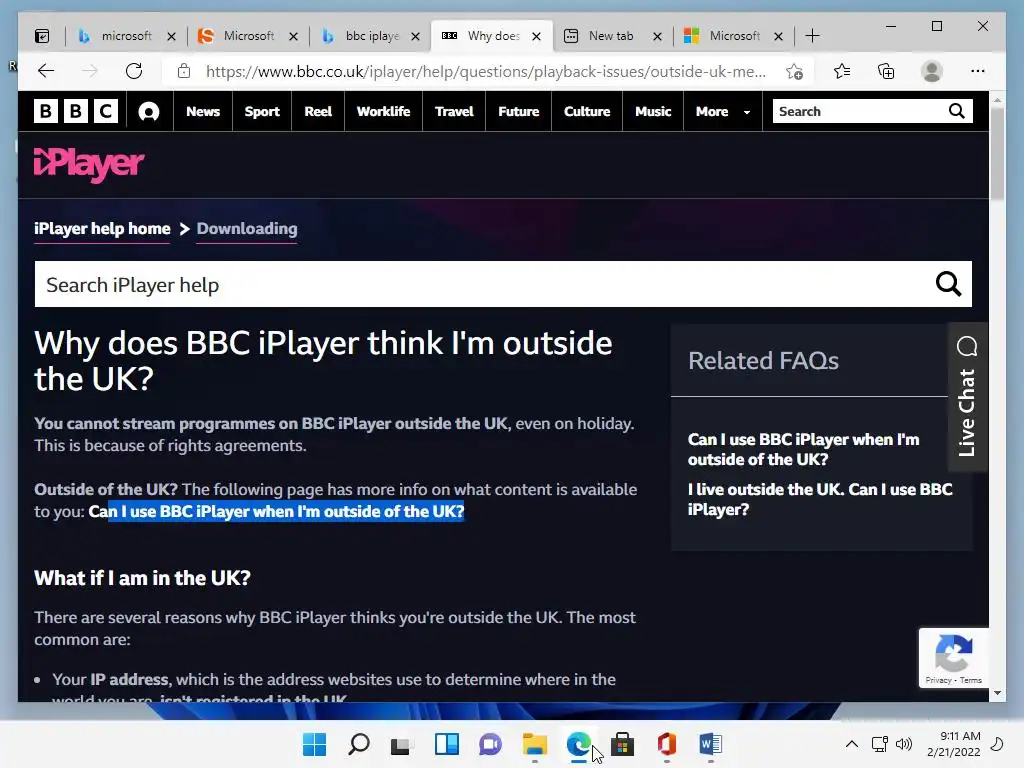Open Microsoft Store from the taskbar

(622, 744)
